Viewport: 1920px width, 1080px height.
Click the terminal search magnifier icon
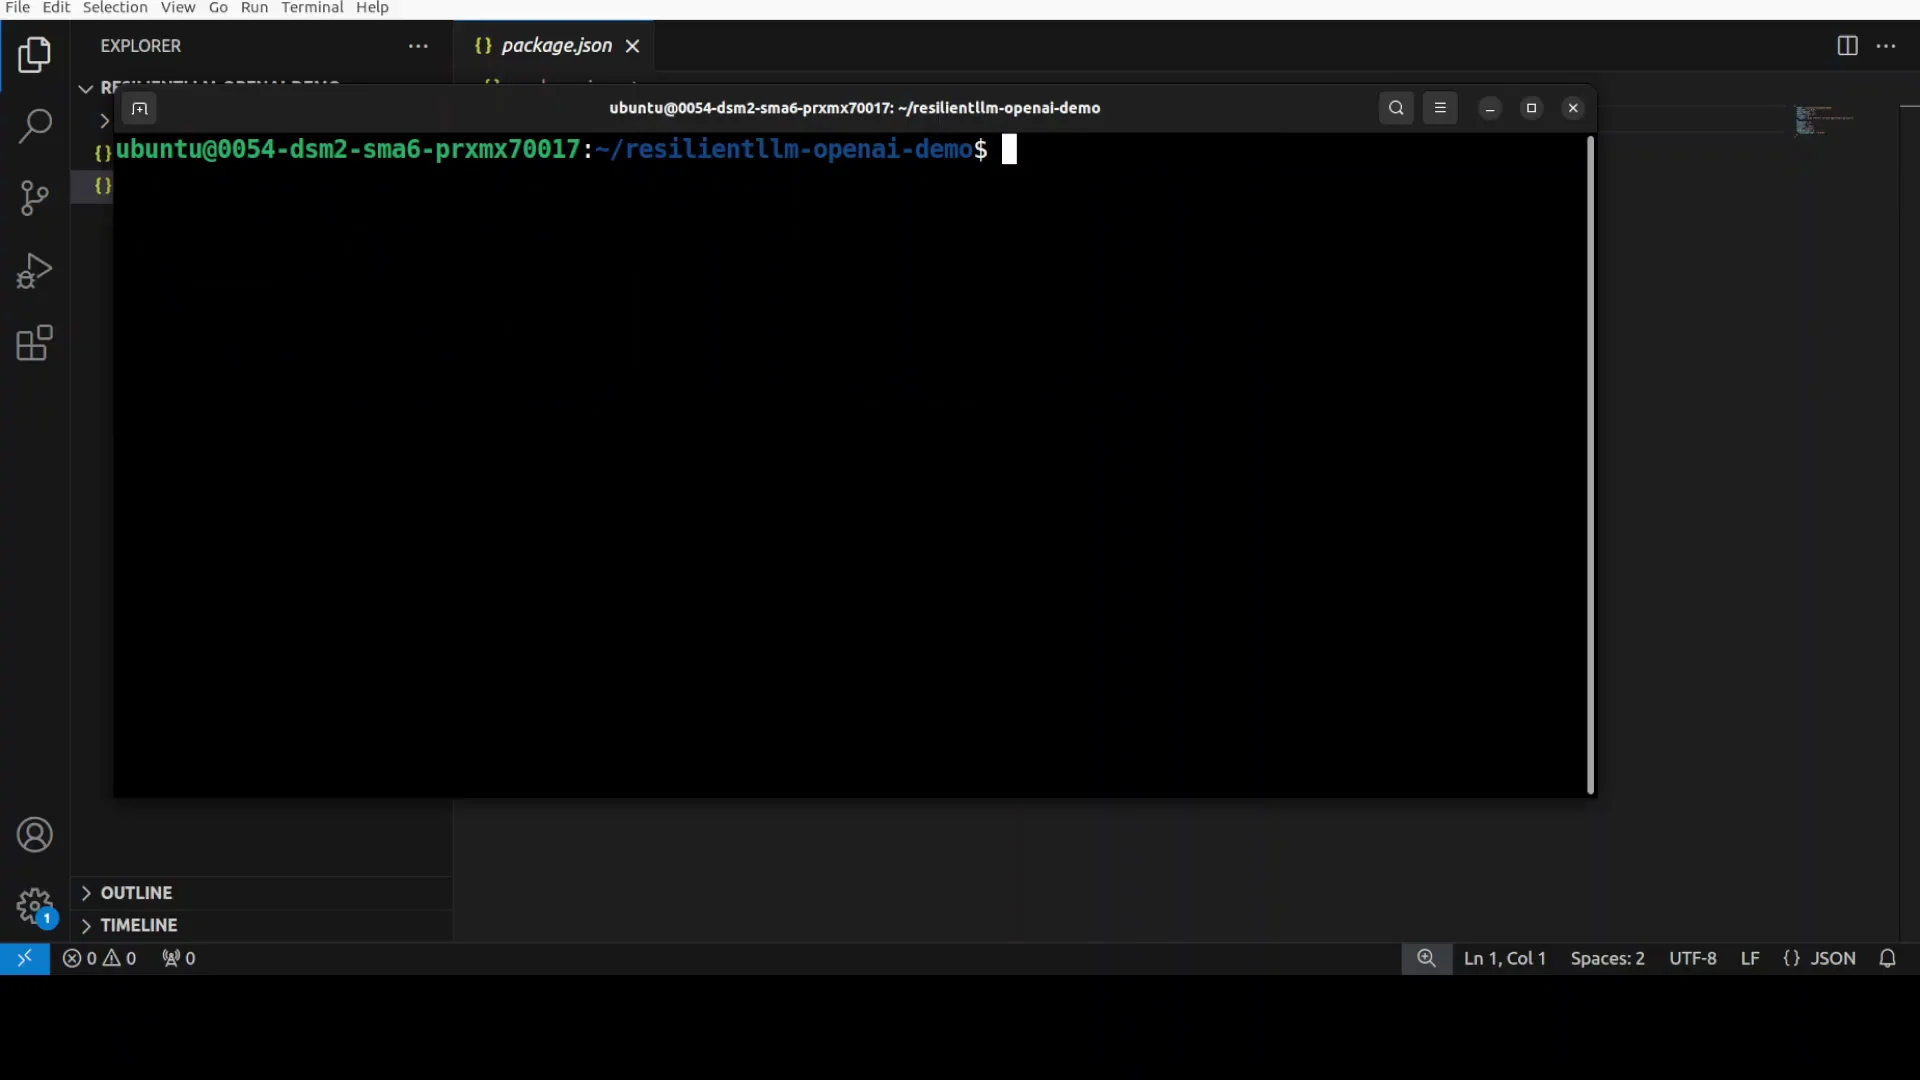coord(1396,108)
